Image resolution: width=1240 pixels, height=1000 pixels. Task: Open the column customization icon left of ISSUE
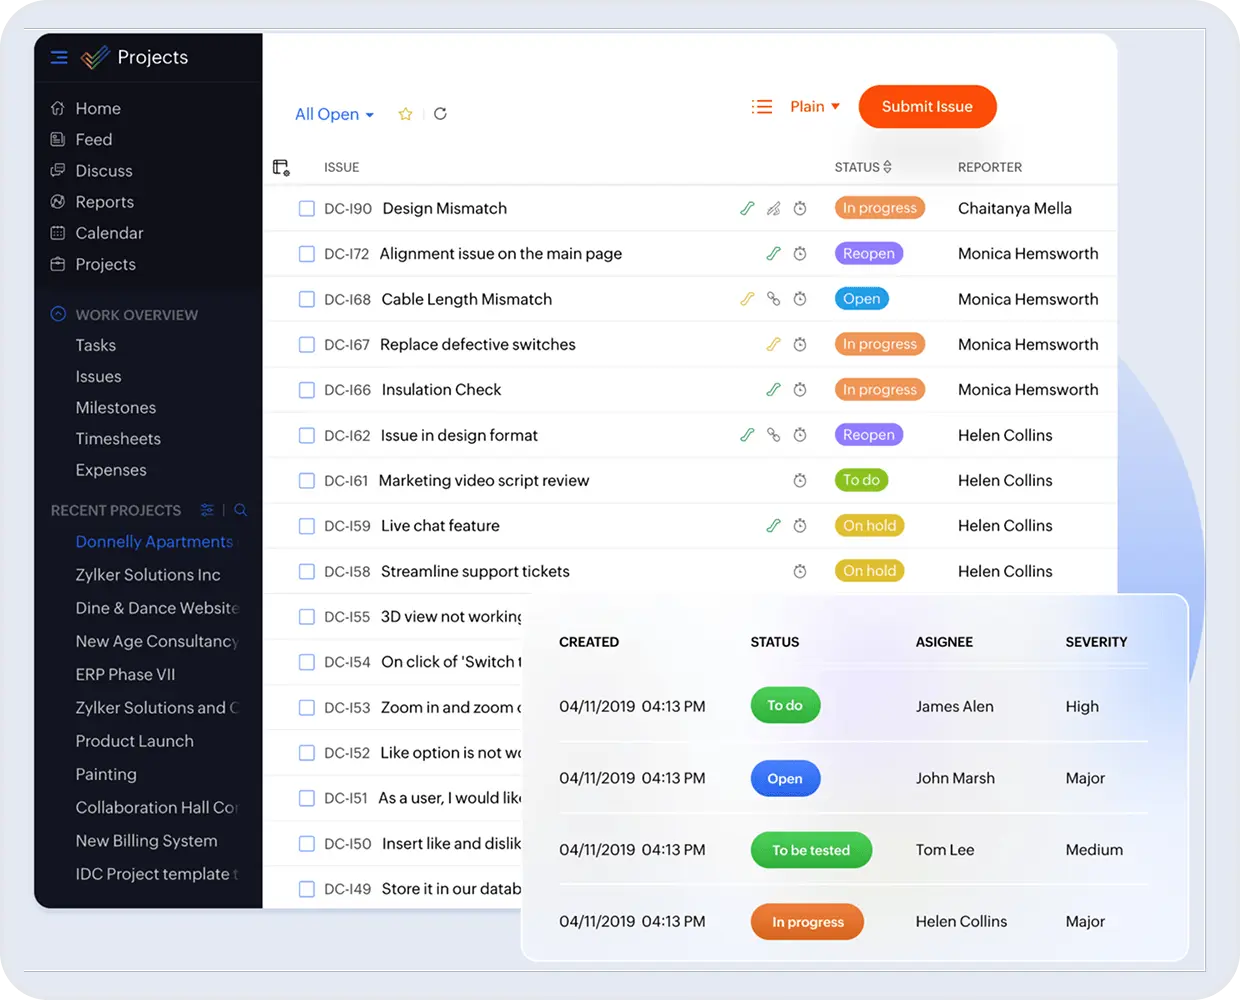[281, 167]
